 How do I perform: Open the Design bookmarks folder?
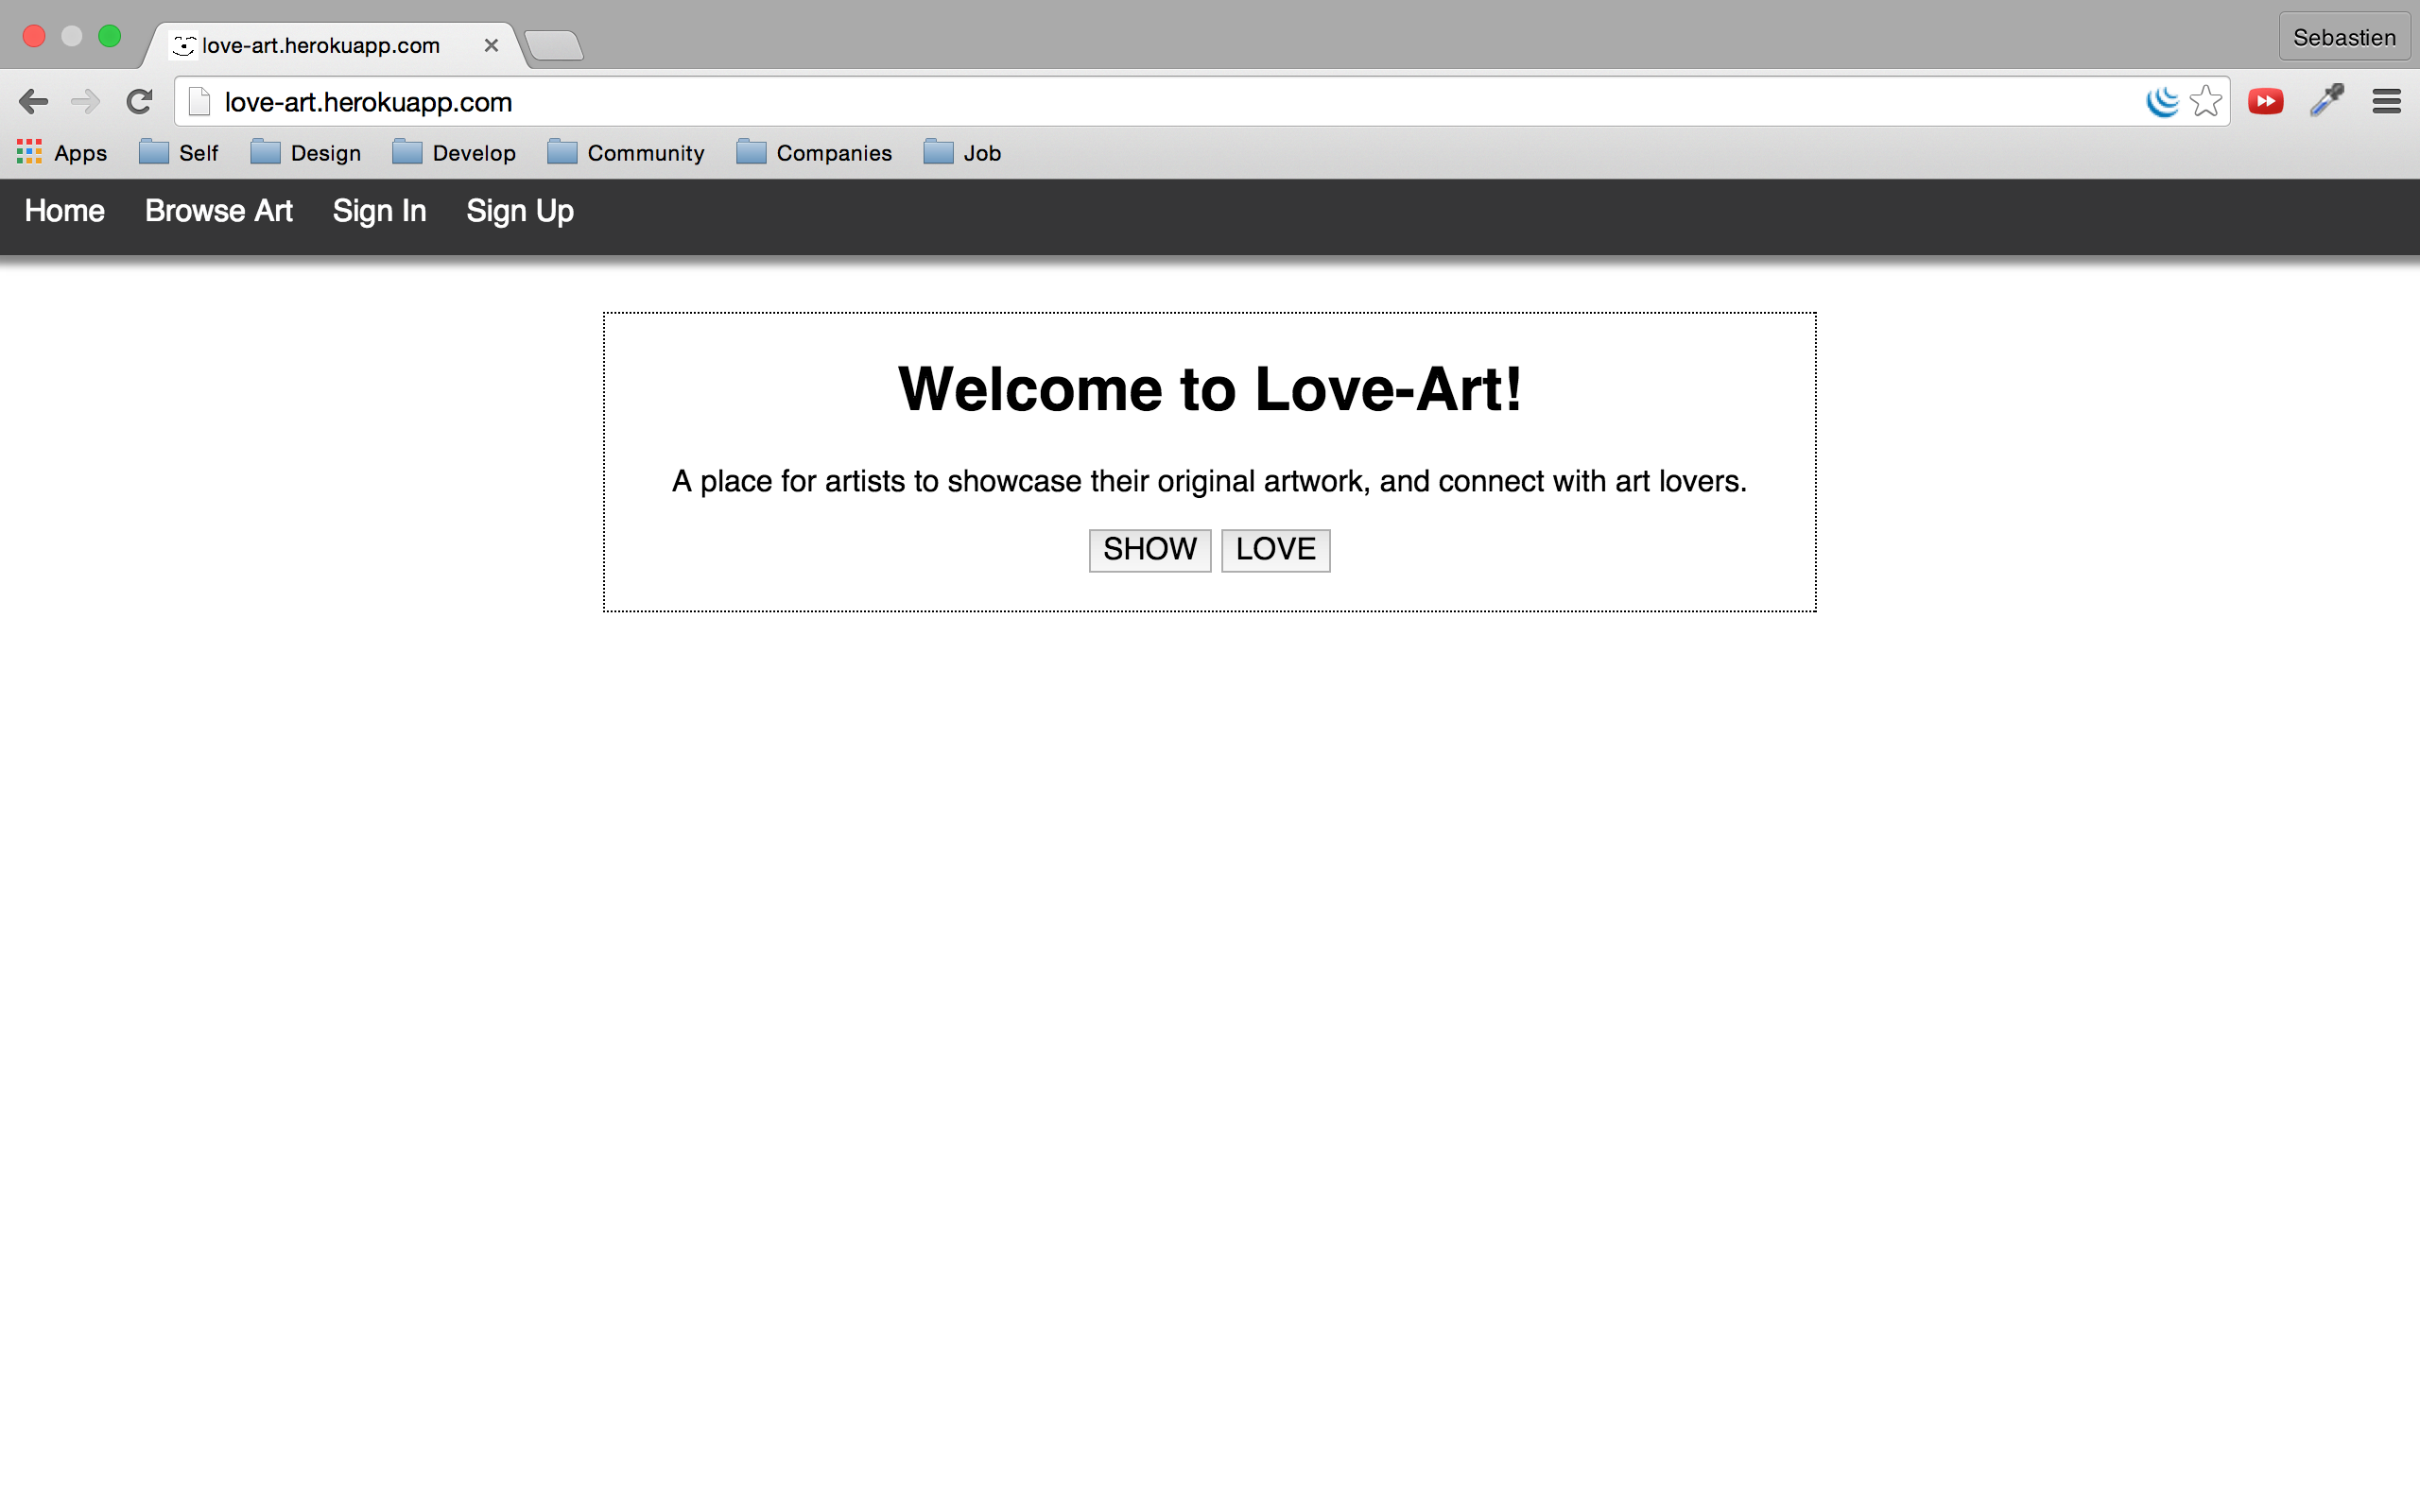point(306,153)
